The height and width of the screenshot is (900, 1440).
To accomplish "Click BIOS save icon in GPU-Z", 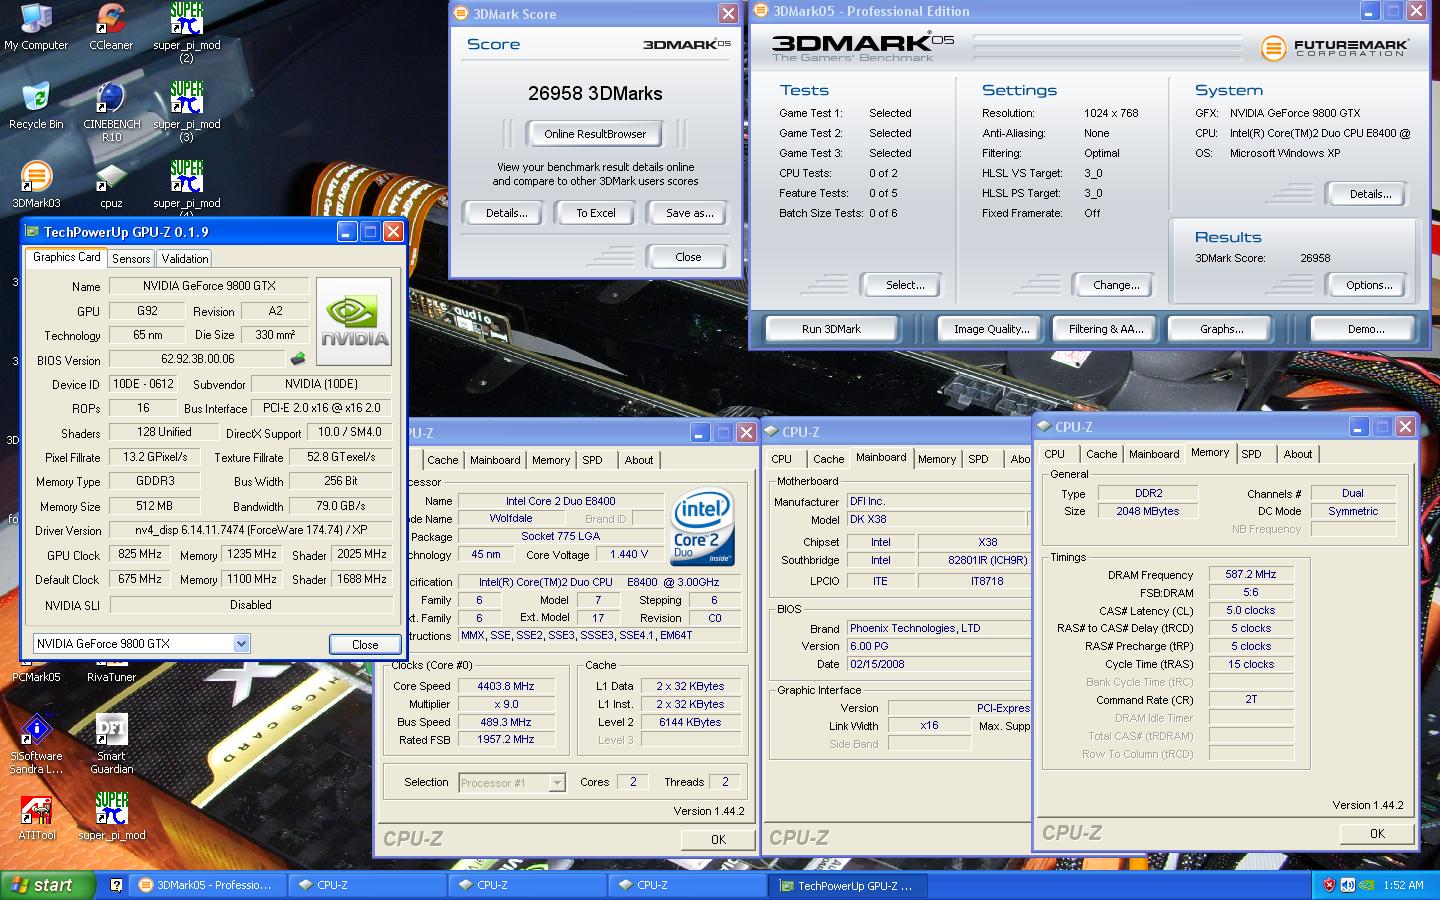I will pyautogui.click(x=298, y=358).
